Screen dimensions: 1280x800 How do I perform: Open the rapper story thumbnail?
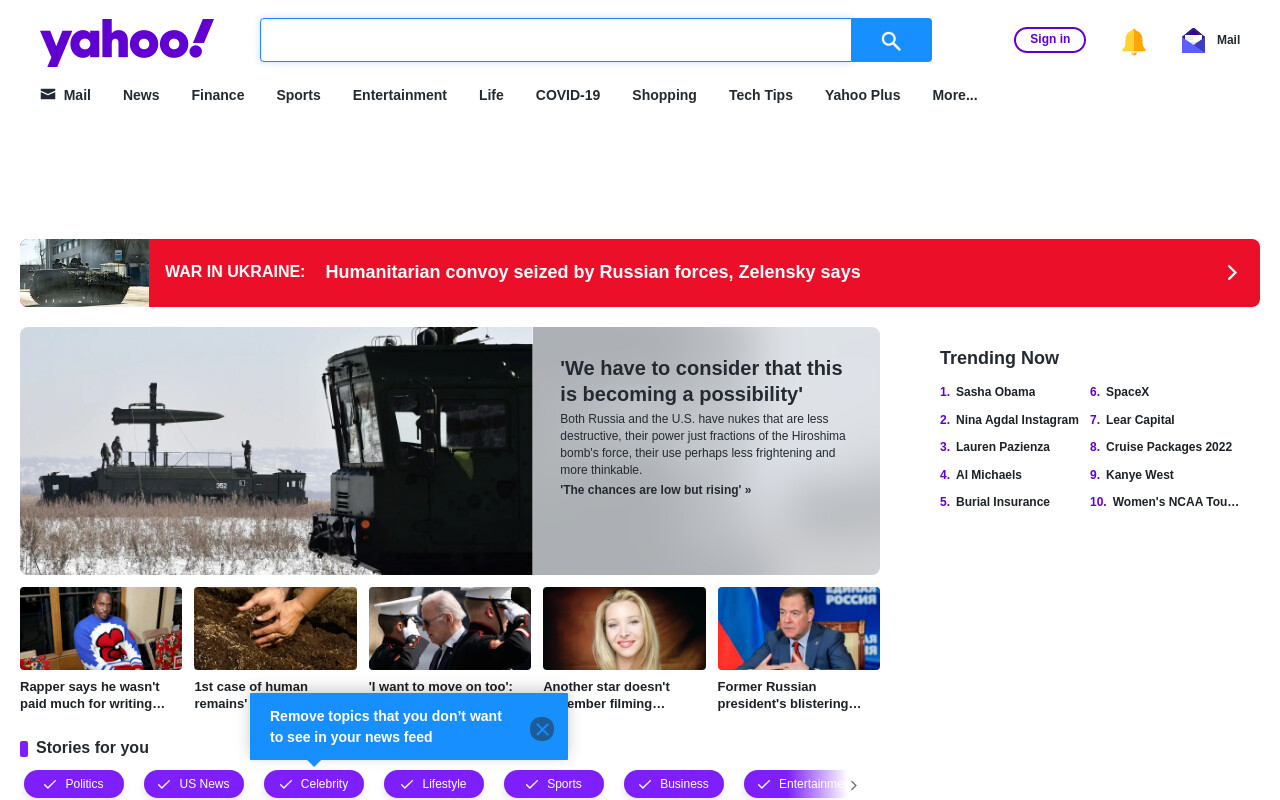click(101, 628)
